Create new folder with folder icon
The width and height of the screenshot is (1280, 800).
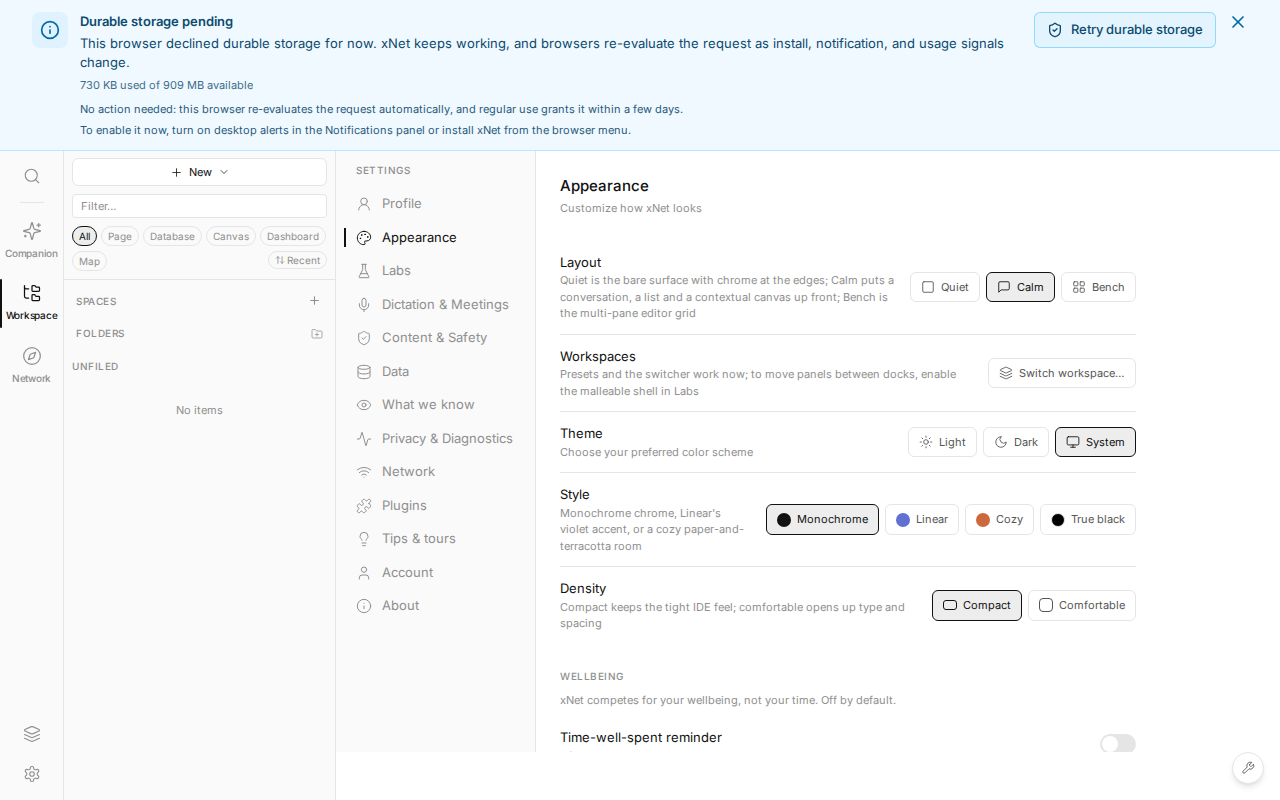[x=317, y=334]
